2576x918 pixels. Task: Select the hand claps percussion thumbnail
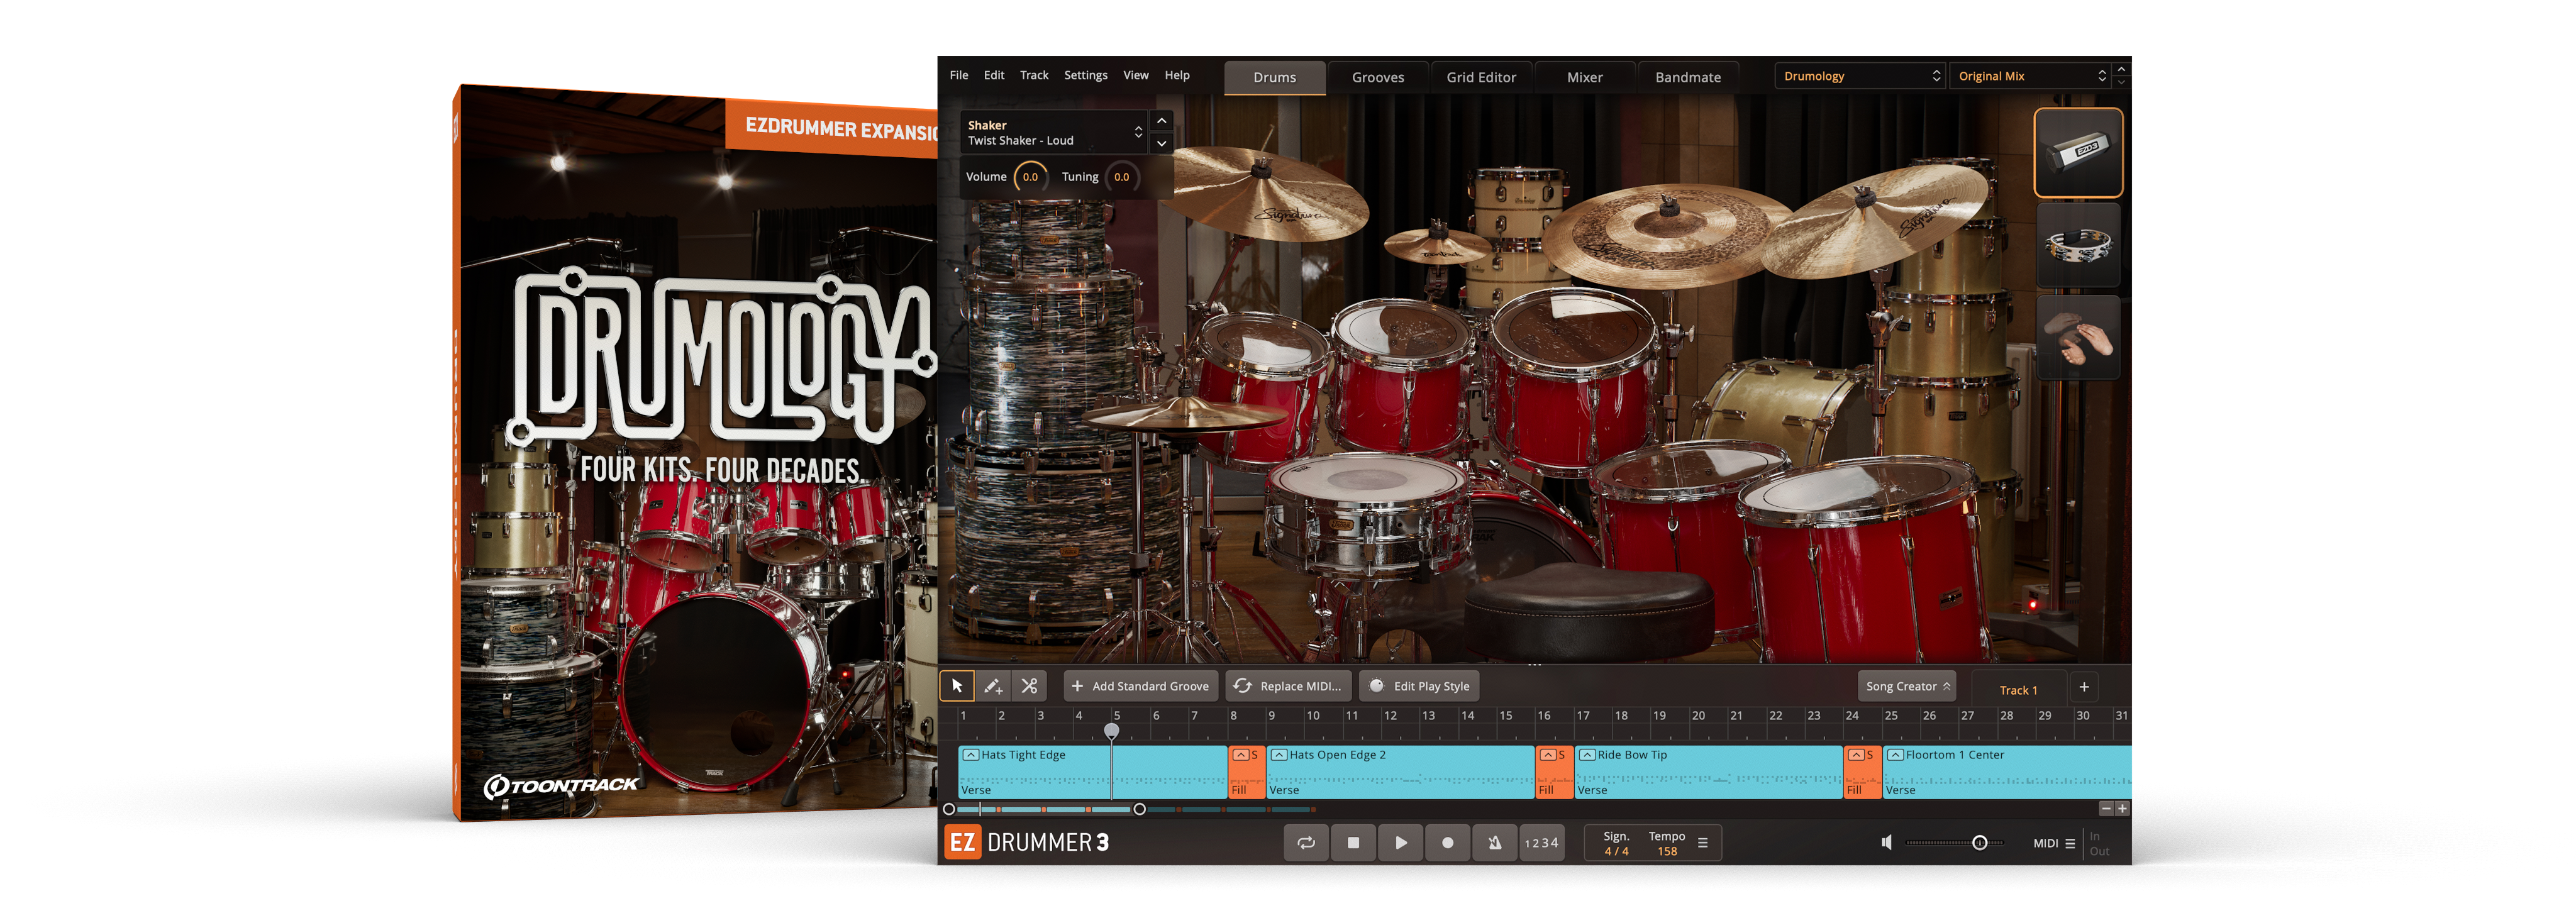click(2078, 337)
